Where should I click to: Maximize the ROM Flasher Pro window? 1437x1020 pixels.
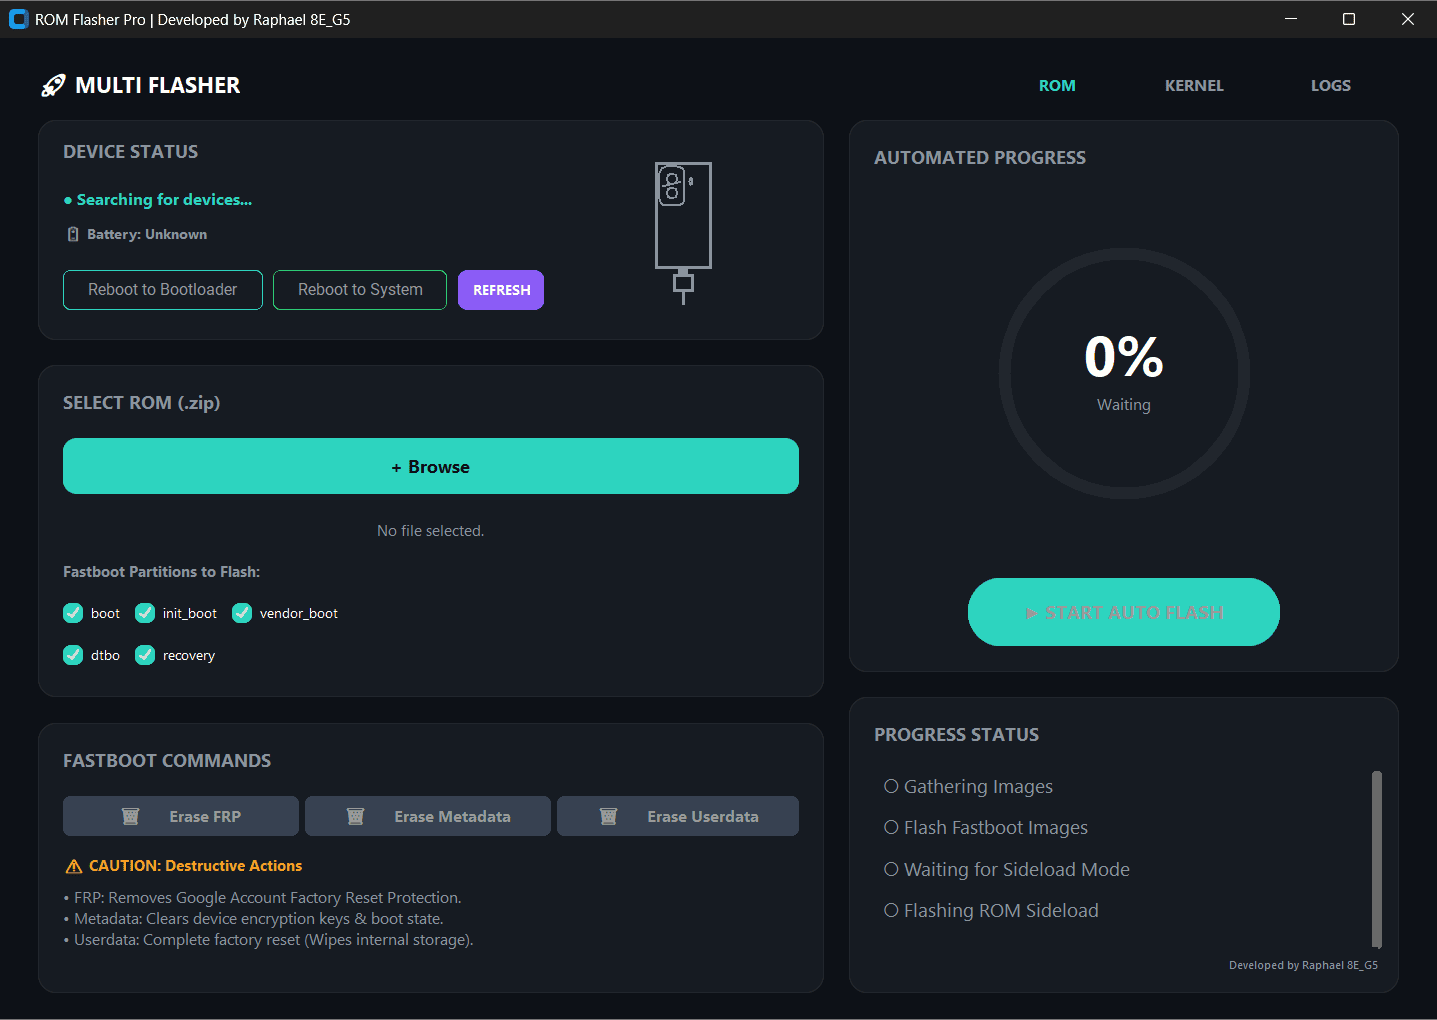[1349, 19]
